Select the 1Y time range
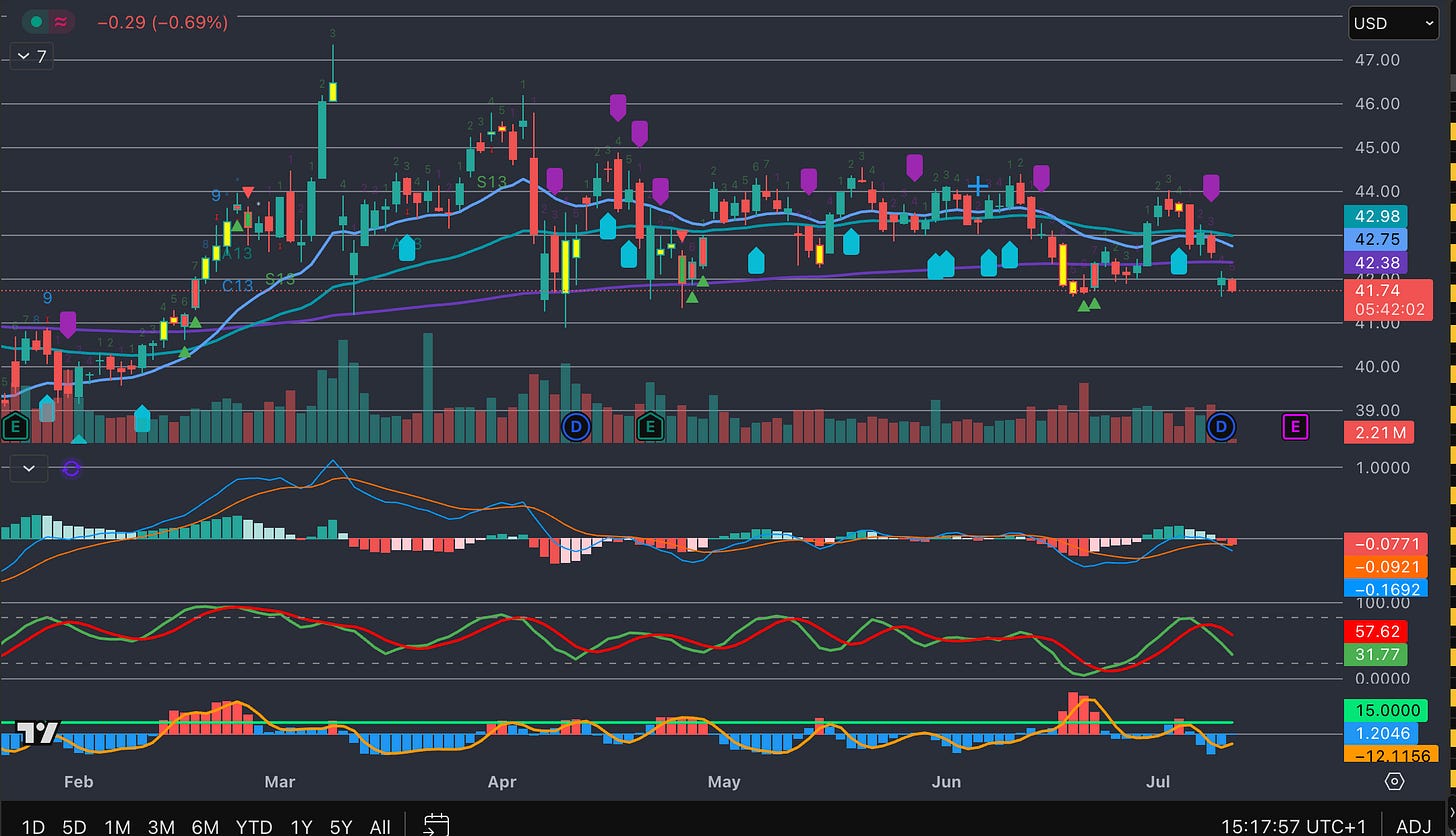Image resolution: width=1456 pixels, height=836 pixels. tap(301, 827)
